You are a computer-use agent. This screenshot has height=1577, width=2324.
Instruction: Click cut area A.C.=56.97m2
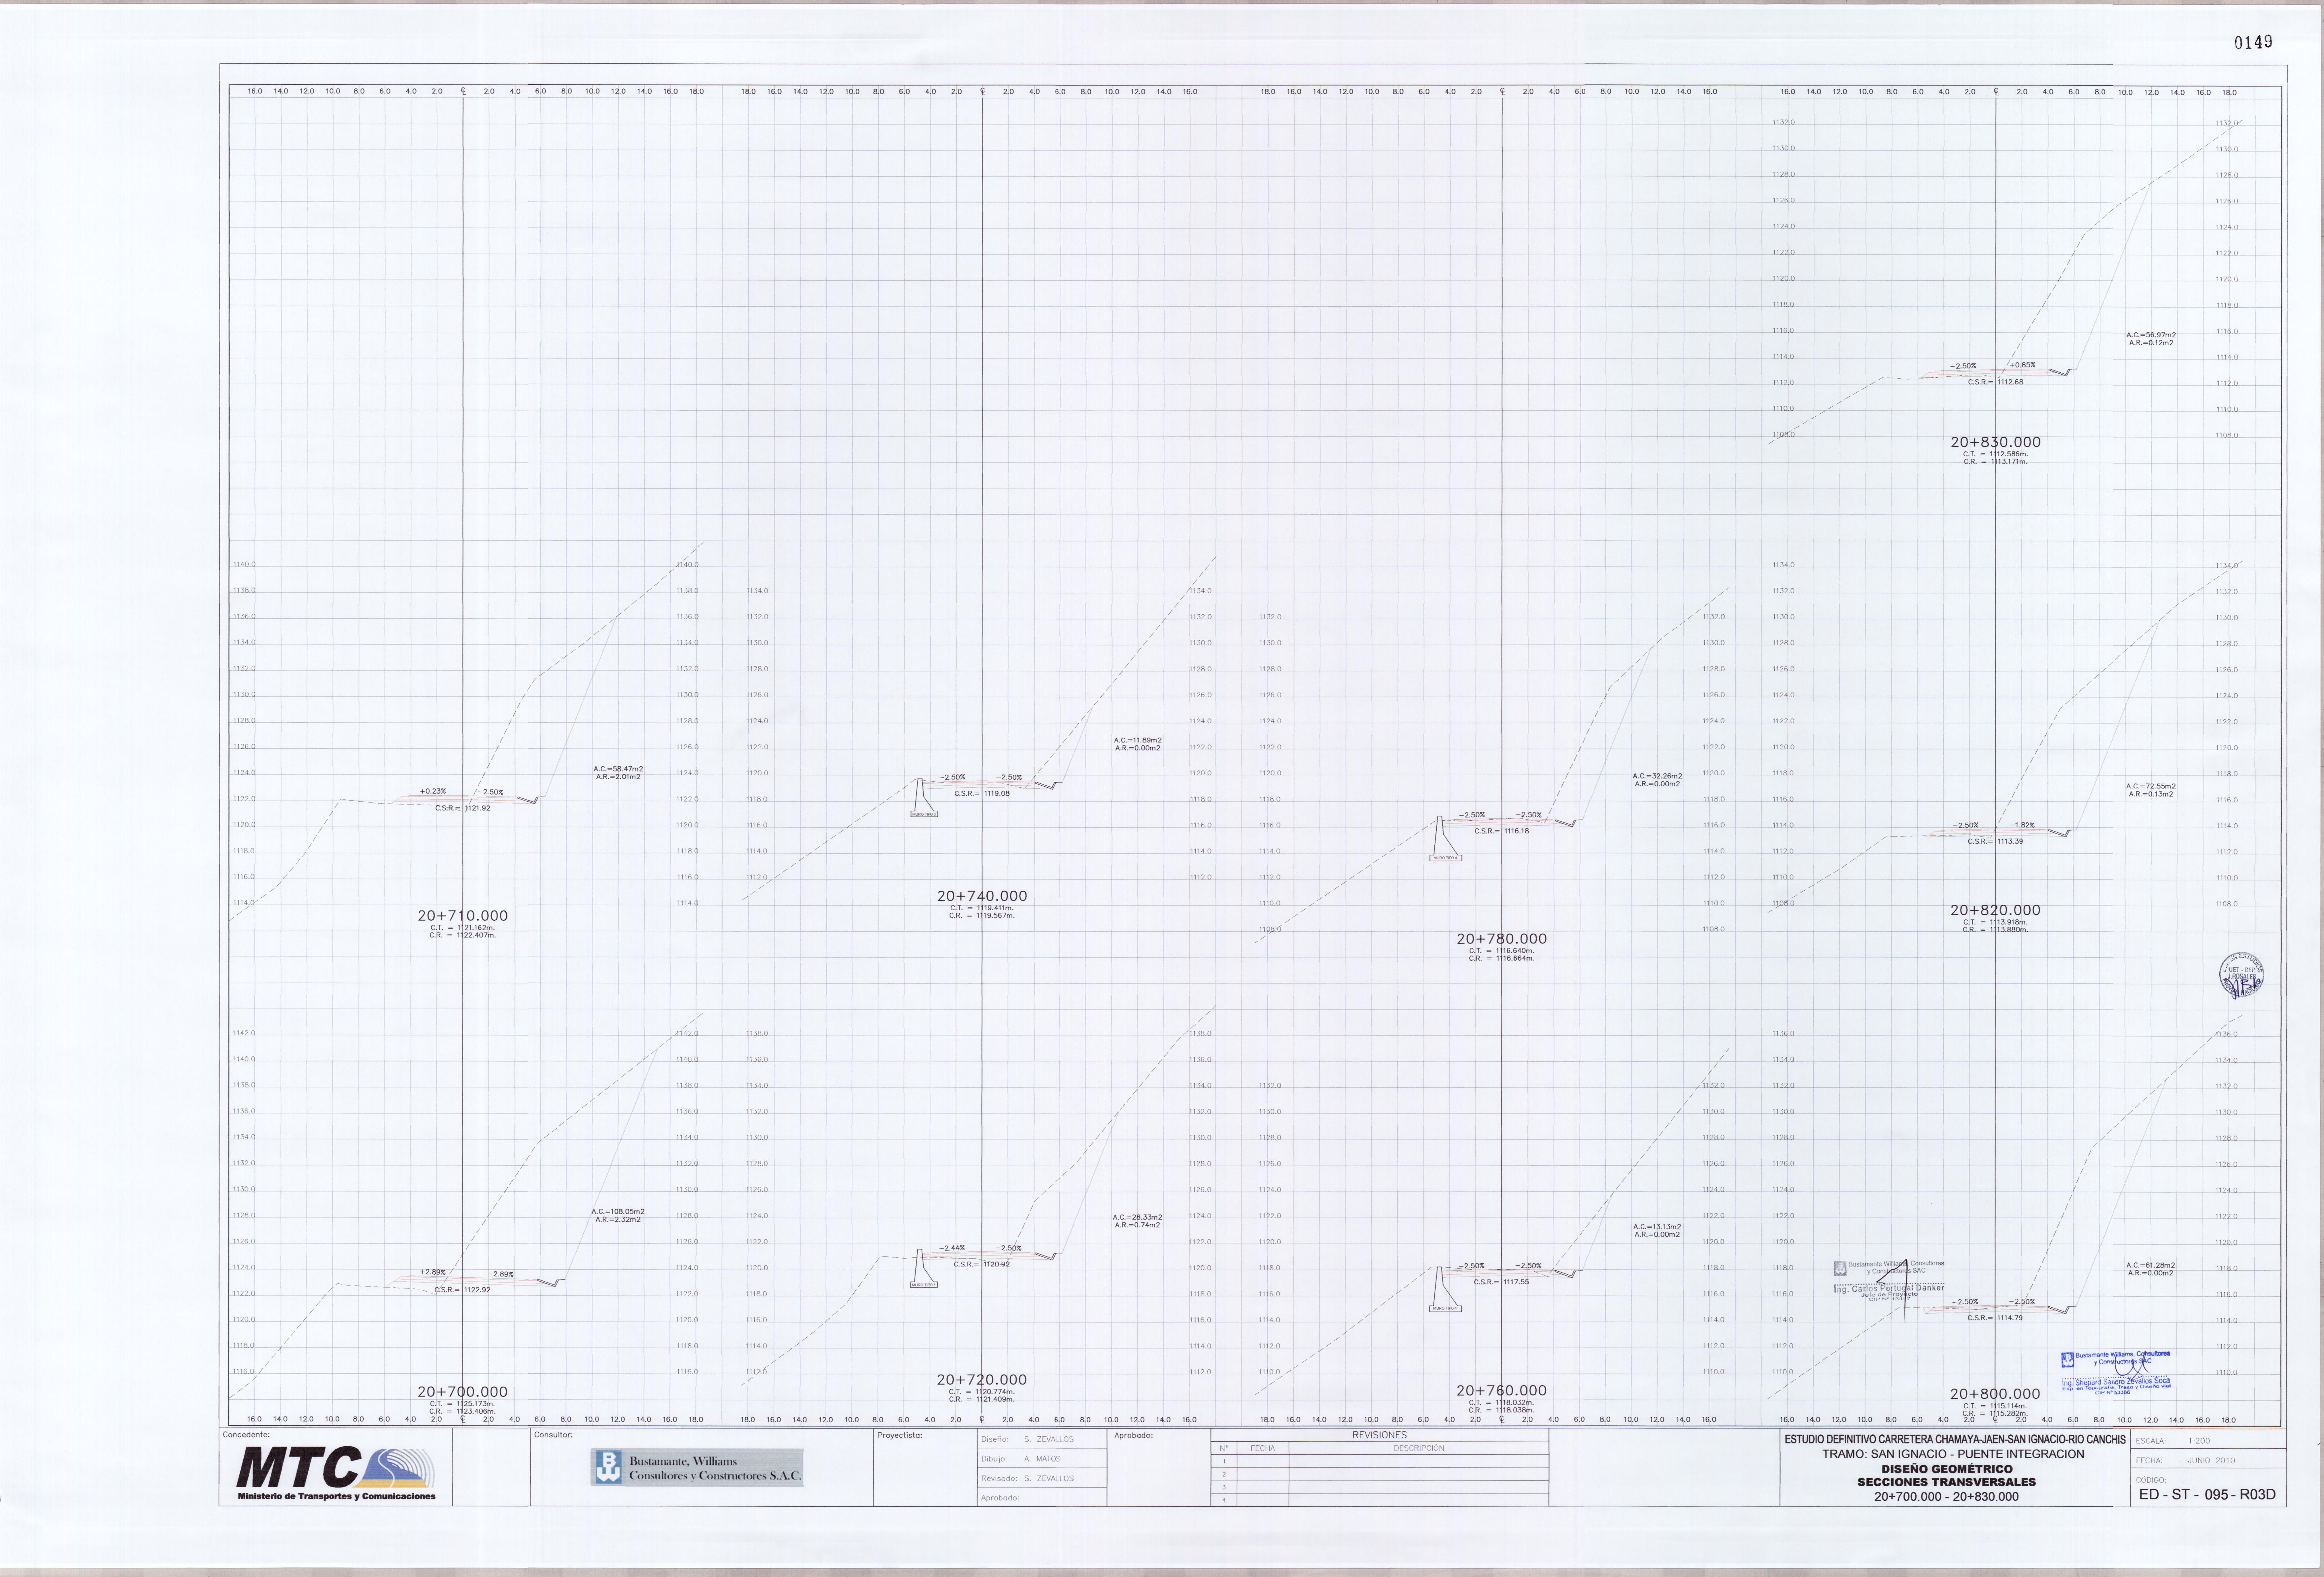[x=2151, y=335]
